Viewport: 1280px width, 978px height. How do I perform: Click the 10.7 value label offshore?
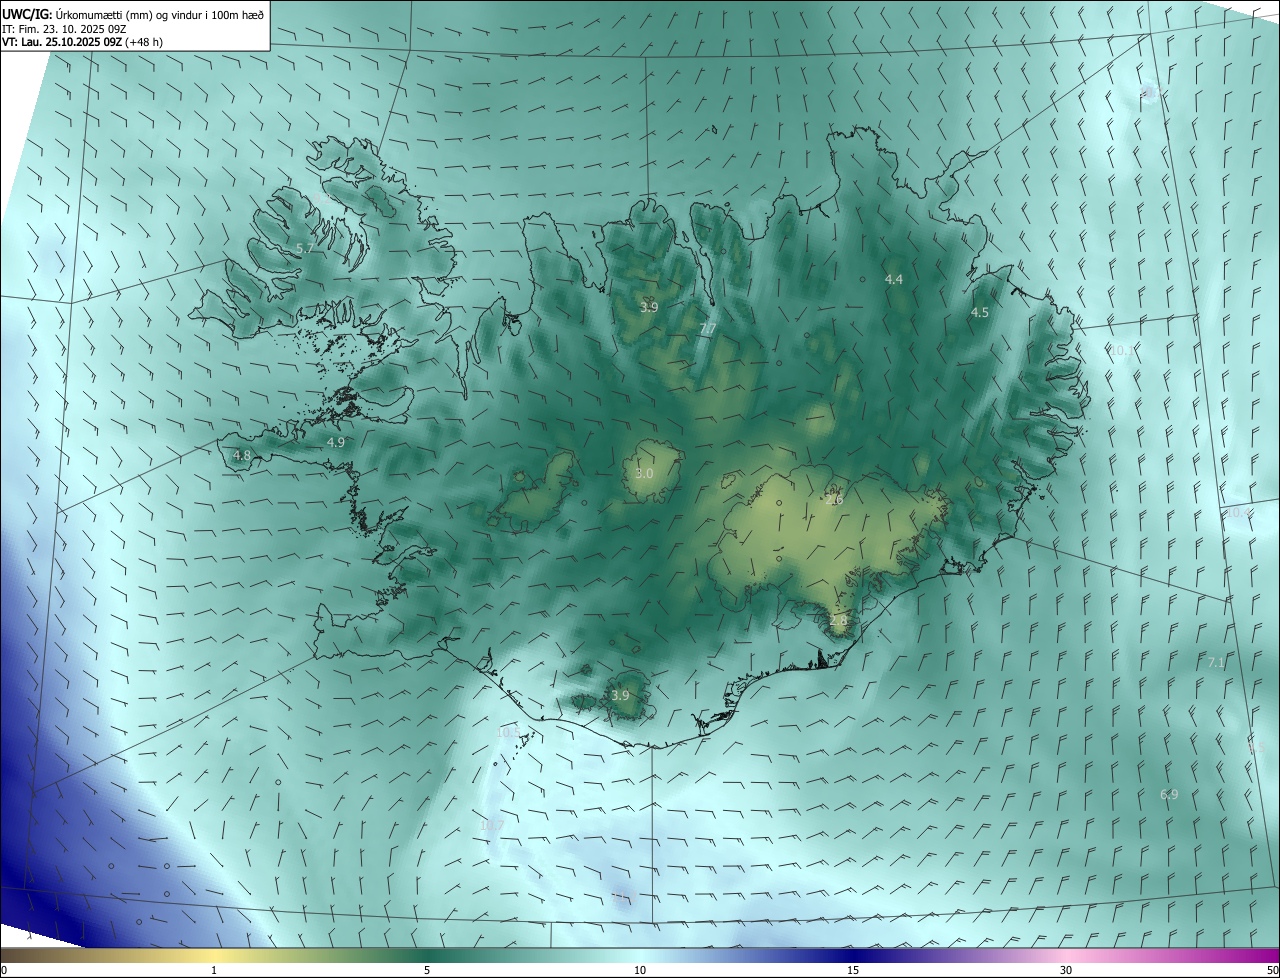click(492, 825)
